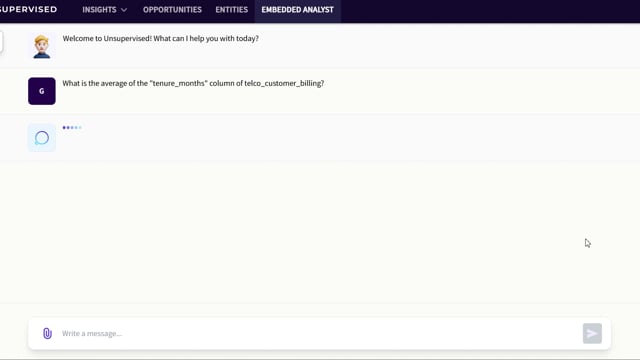Select the Embedded Analyst tab
Image resolution: width=640 pixels, height=360 pixels.
298,10
